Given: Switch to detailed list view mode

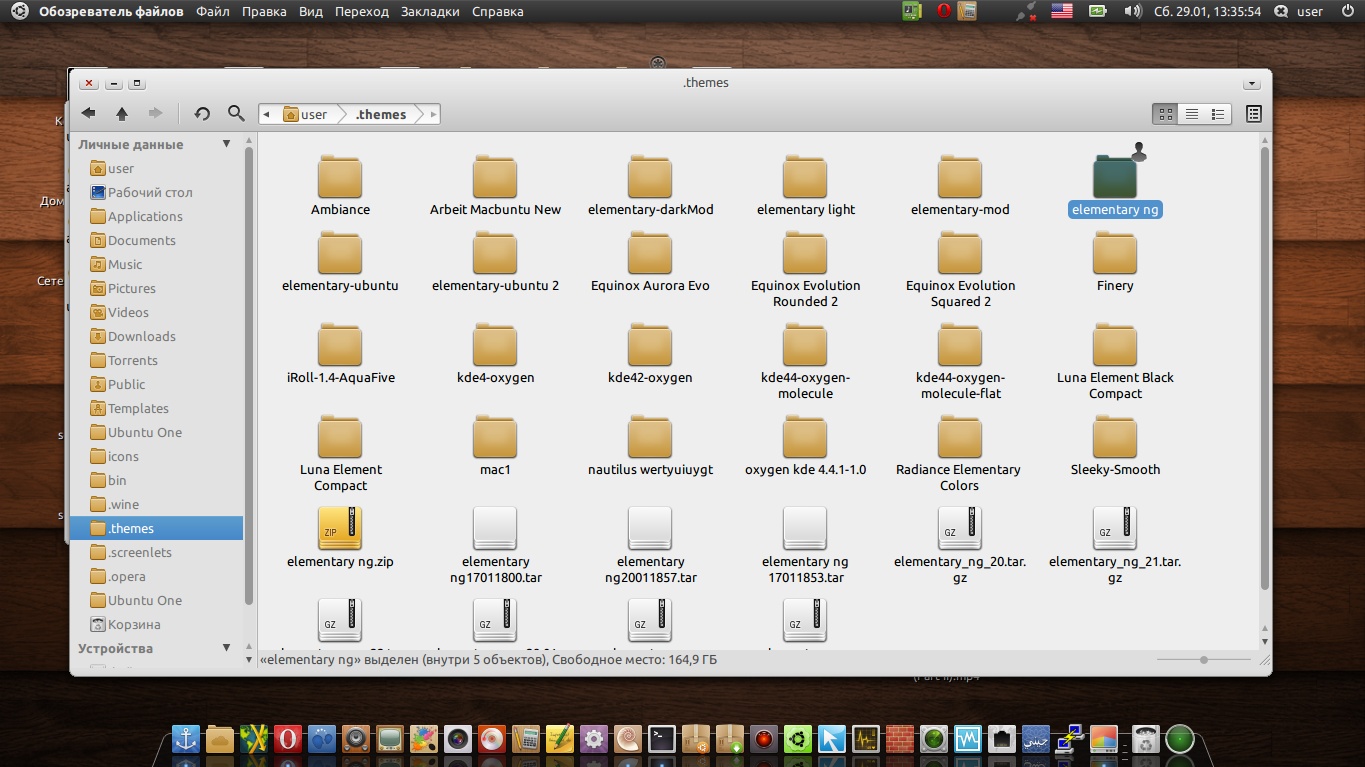Looking at the screenshot, I should click(1192, 114).
